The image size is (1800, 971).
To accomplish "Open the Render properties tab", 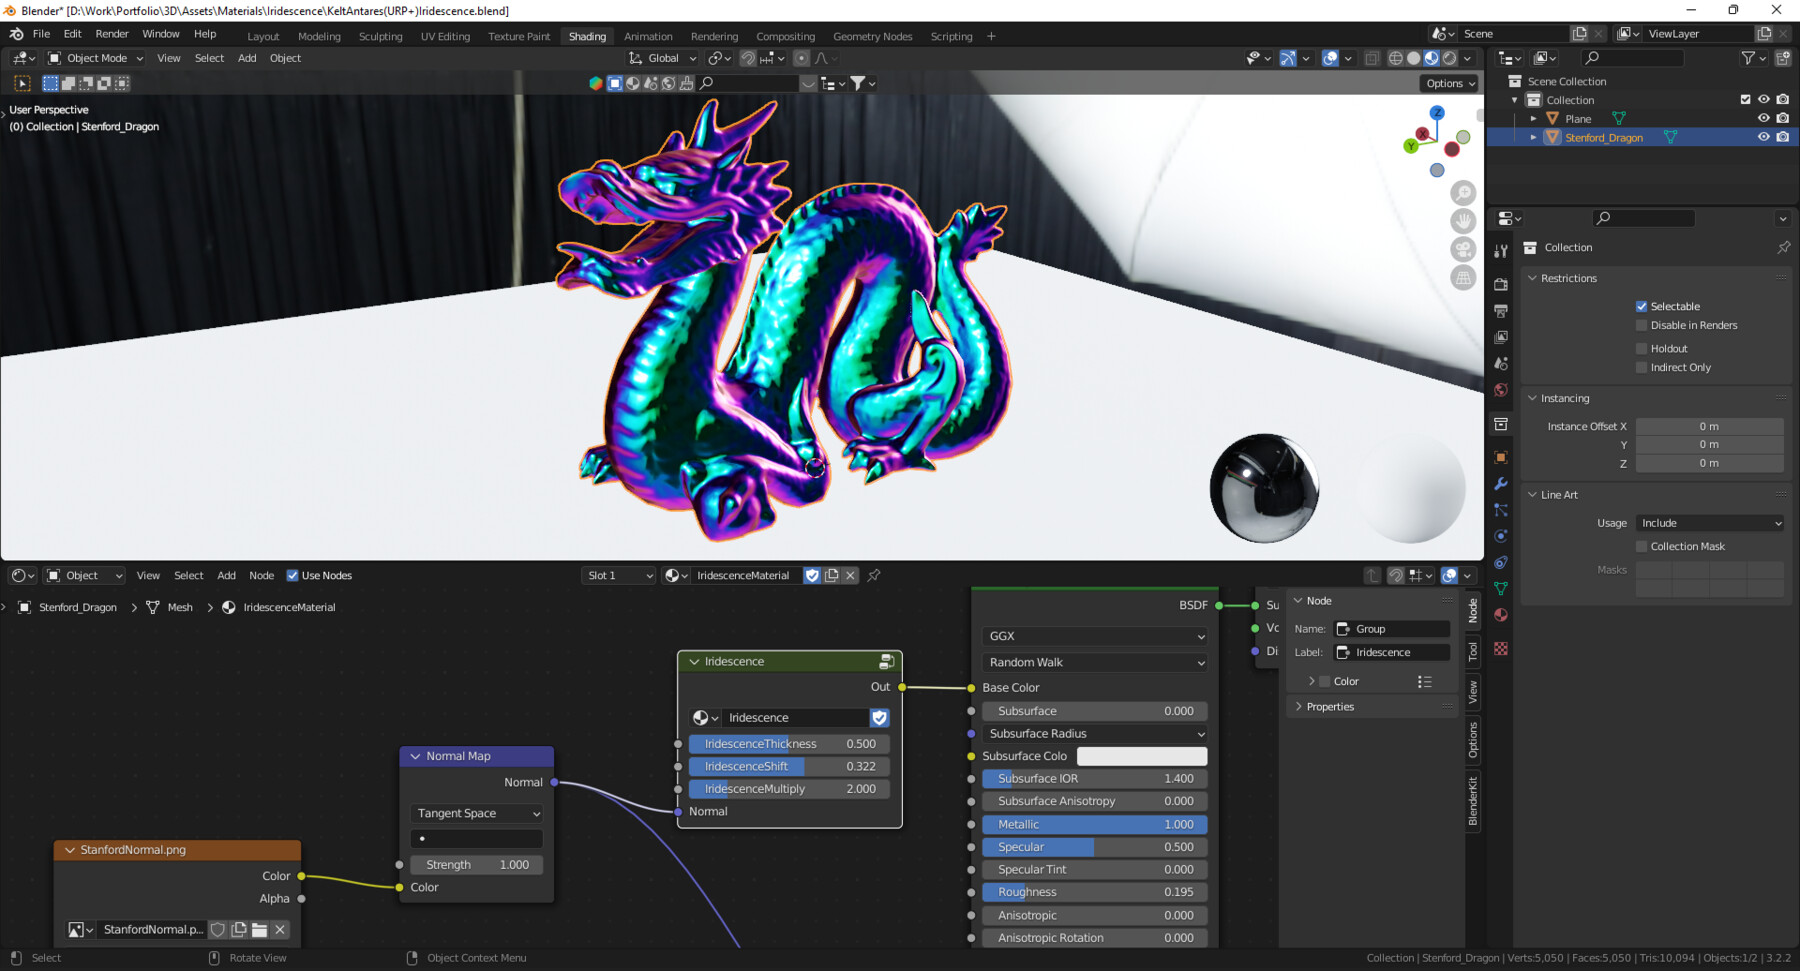I will 1501,284.
